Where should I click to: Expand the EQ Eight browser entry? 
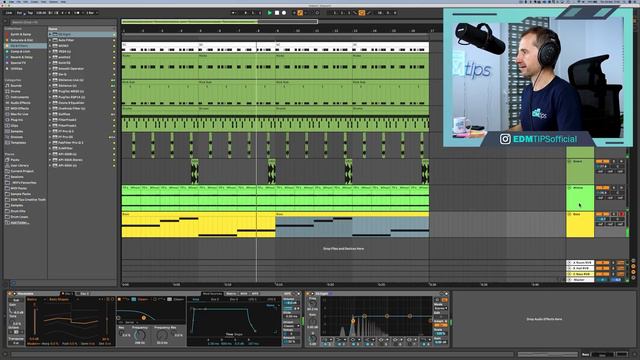[51, 35]
